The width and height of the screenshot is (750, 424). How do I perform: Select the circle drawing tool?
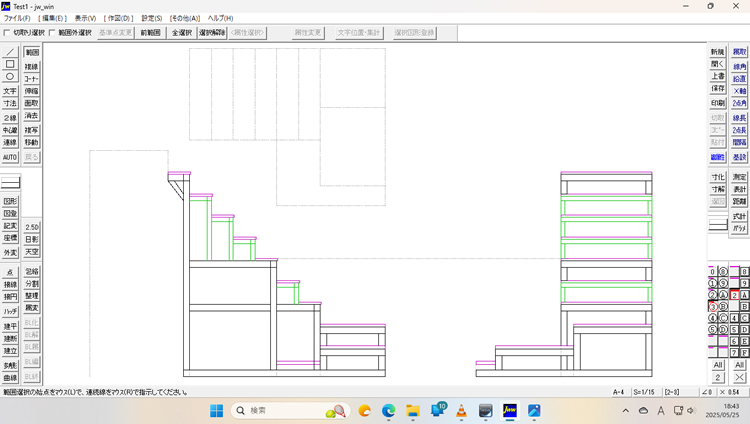[x=10, y=77]
